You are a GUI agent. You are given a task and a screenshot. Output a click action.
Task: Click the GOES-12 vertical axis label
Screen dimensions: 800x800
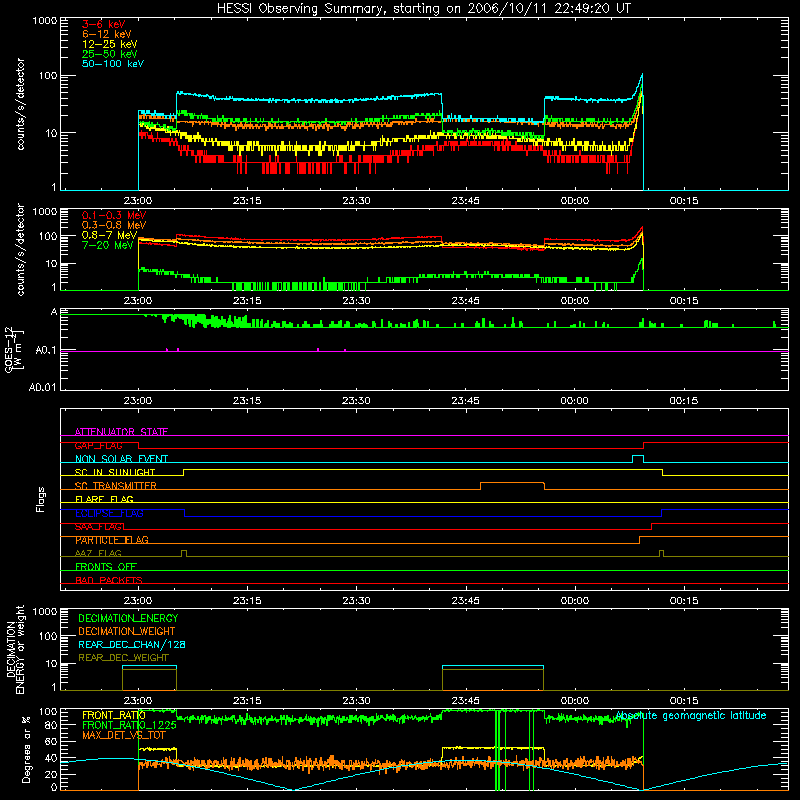click(13, 349)
